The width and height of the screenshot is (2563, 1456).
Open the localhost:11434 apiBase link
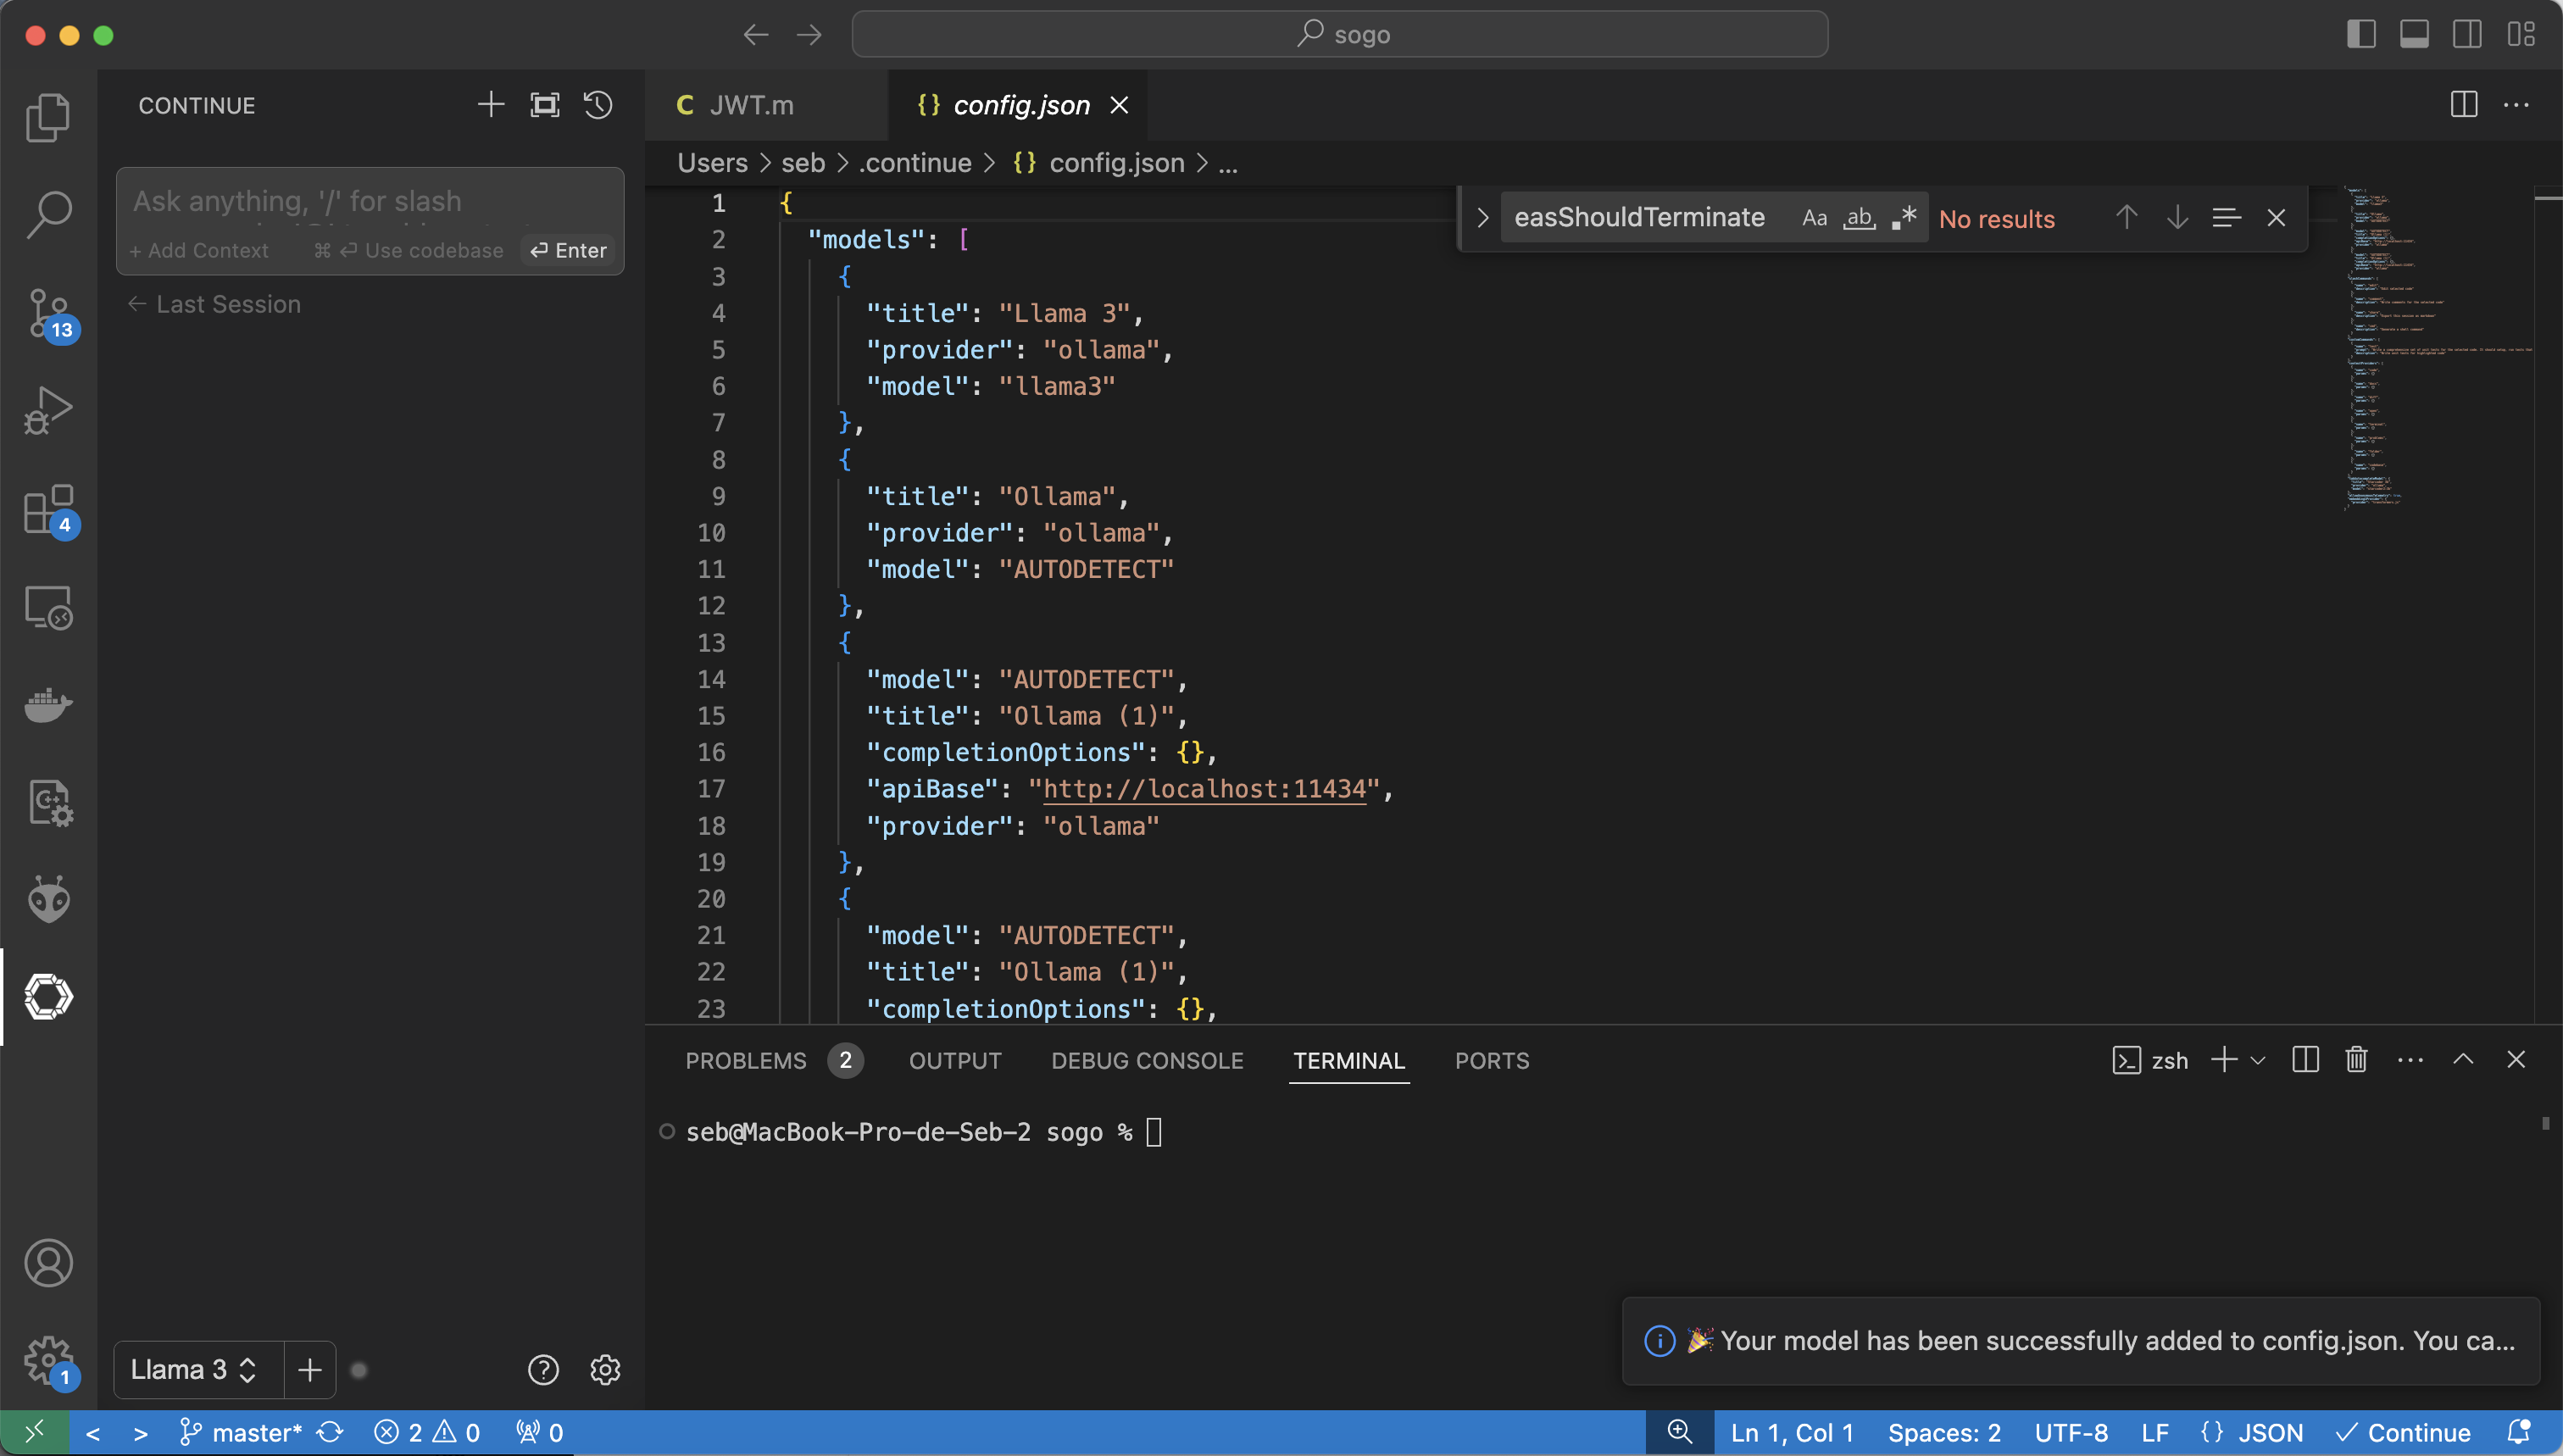1204,789
